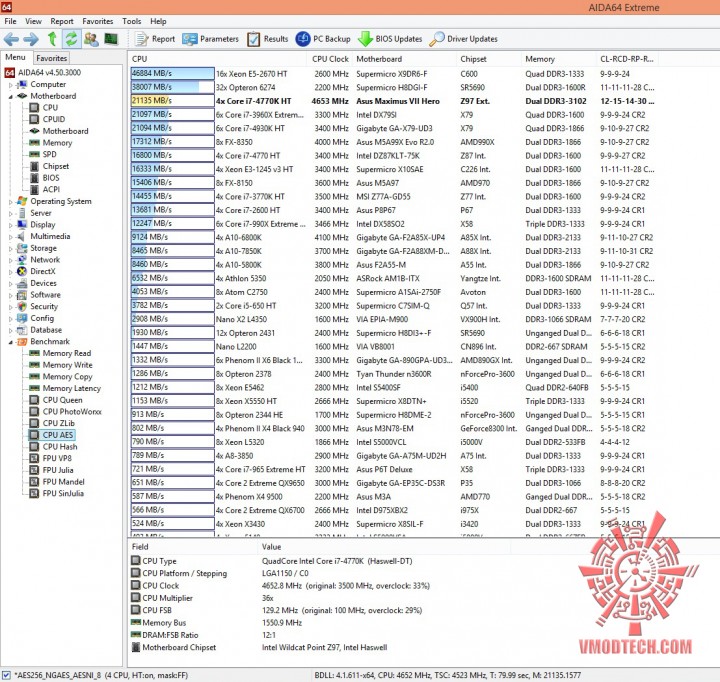This screenshot has height=682, width=720.
Task: Select the 4x Core i7-4770K HT row
Action: 393,101
